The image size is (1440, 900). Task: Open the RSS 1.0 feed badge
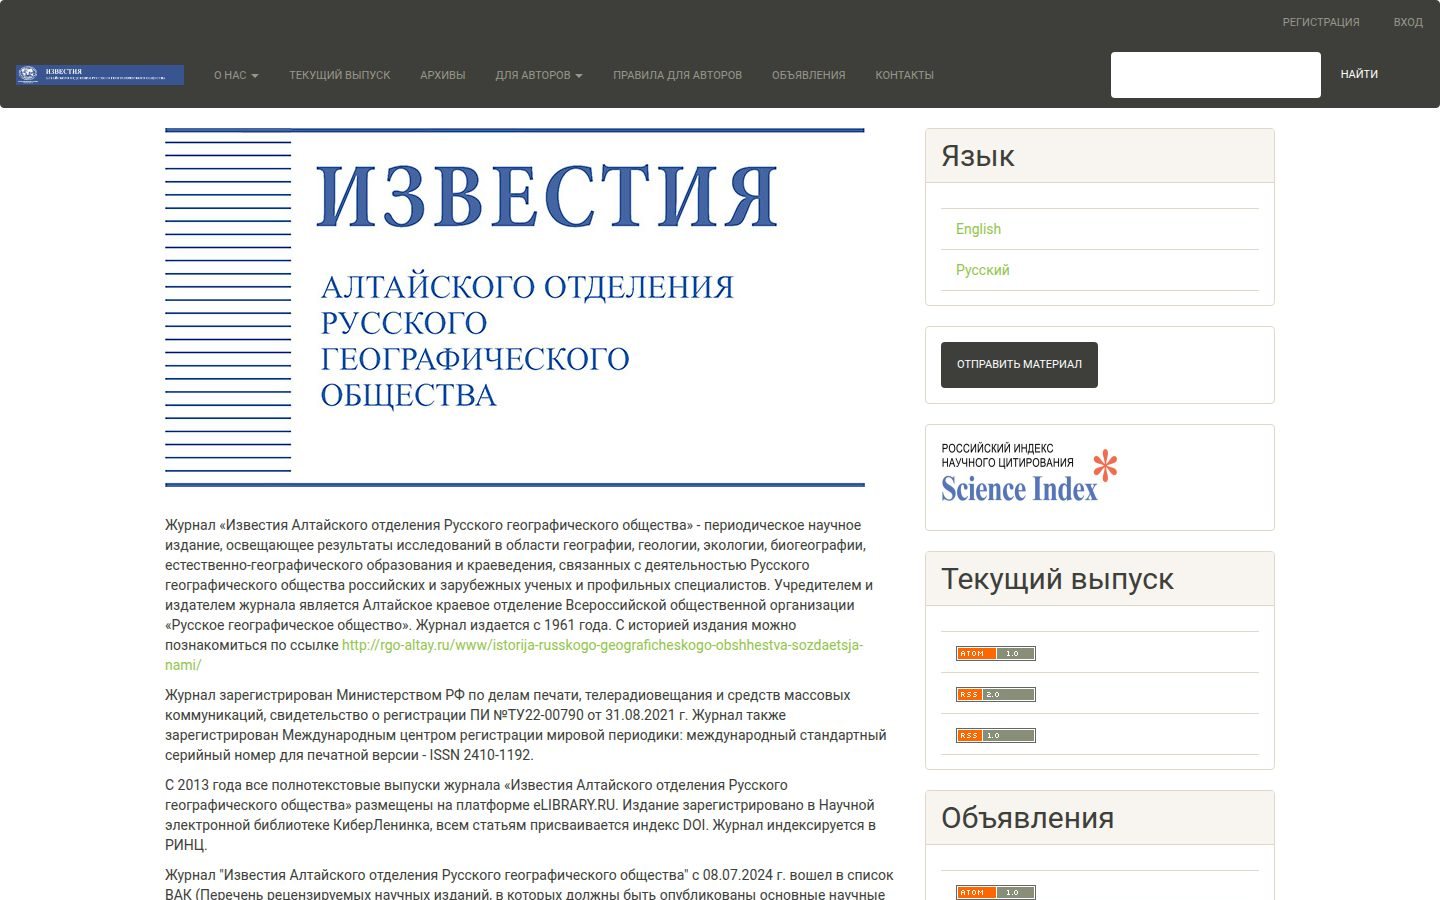click(996, 735)
